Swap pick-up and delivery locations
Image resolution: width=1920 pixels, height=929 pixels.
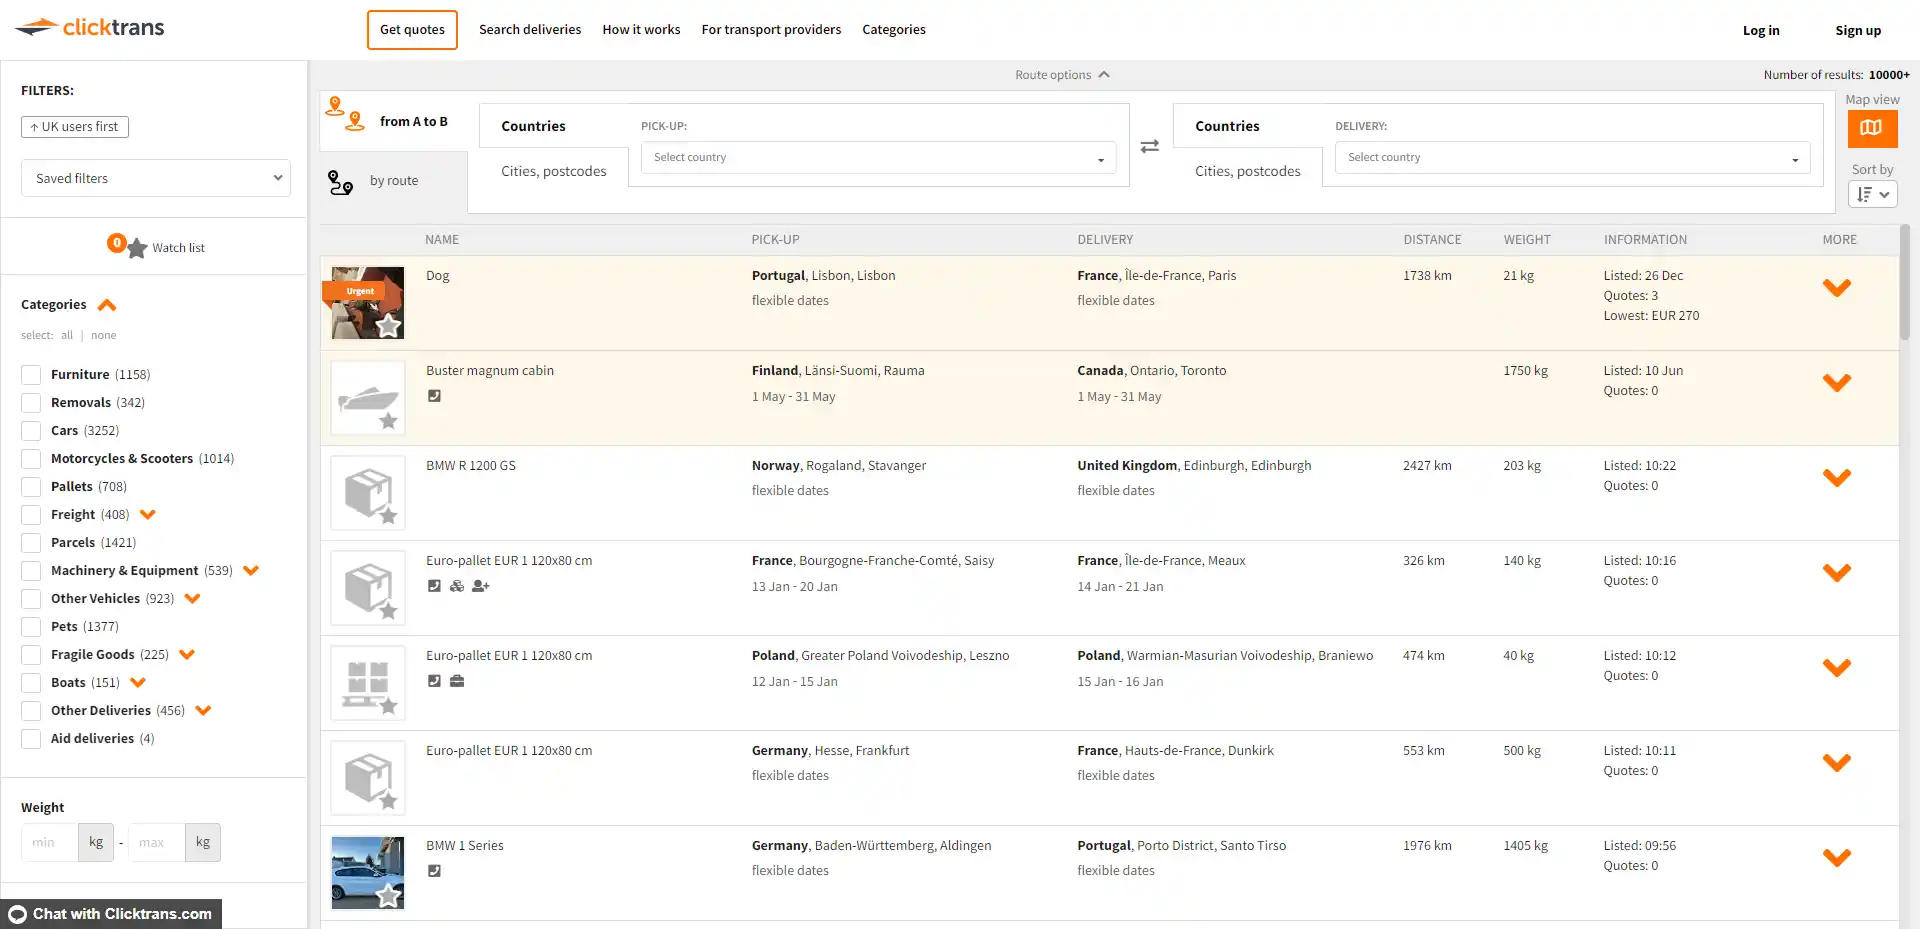click(x=1150, y=146)
